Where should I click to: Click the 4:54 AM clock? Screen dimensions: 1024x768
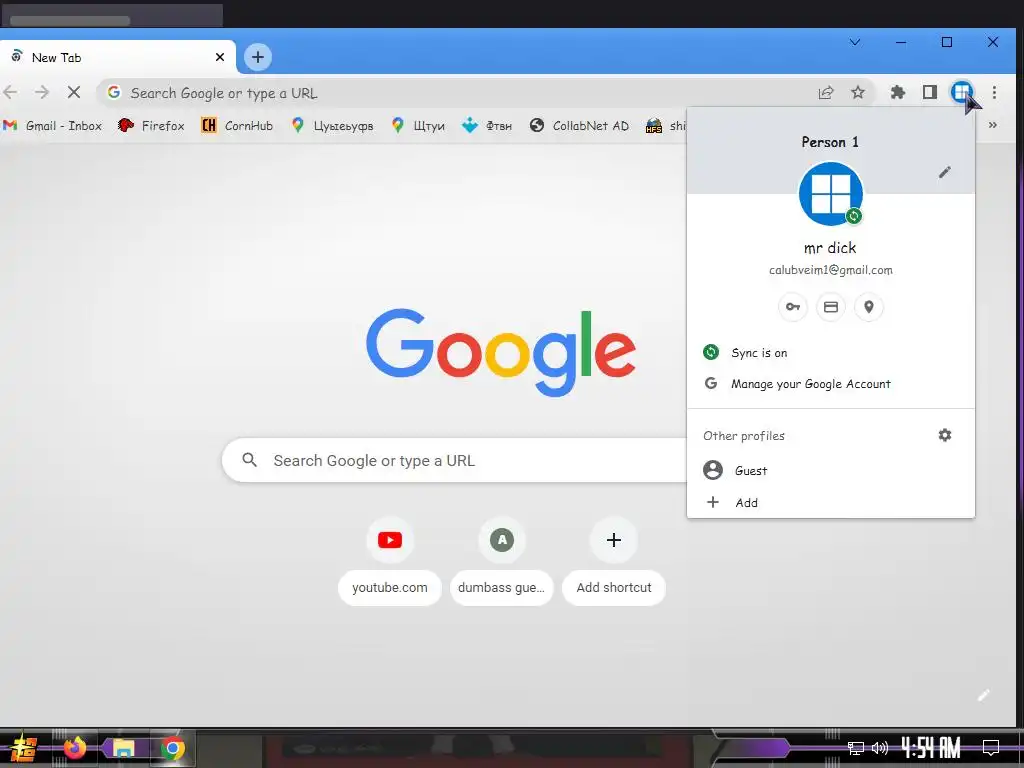coord(931,747)
